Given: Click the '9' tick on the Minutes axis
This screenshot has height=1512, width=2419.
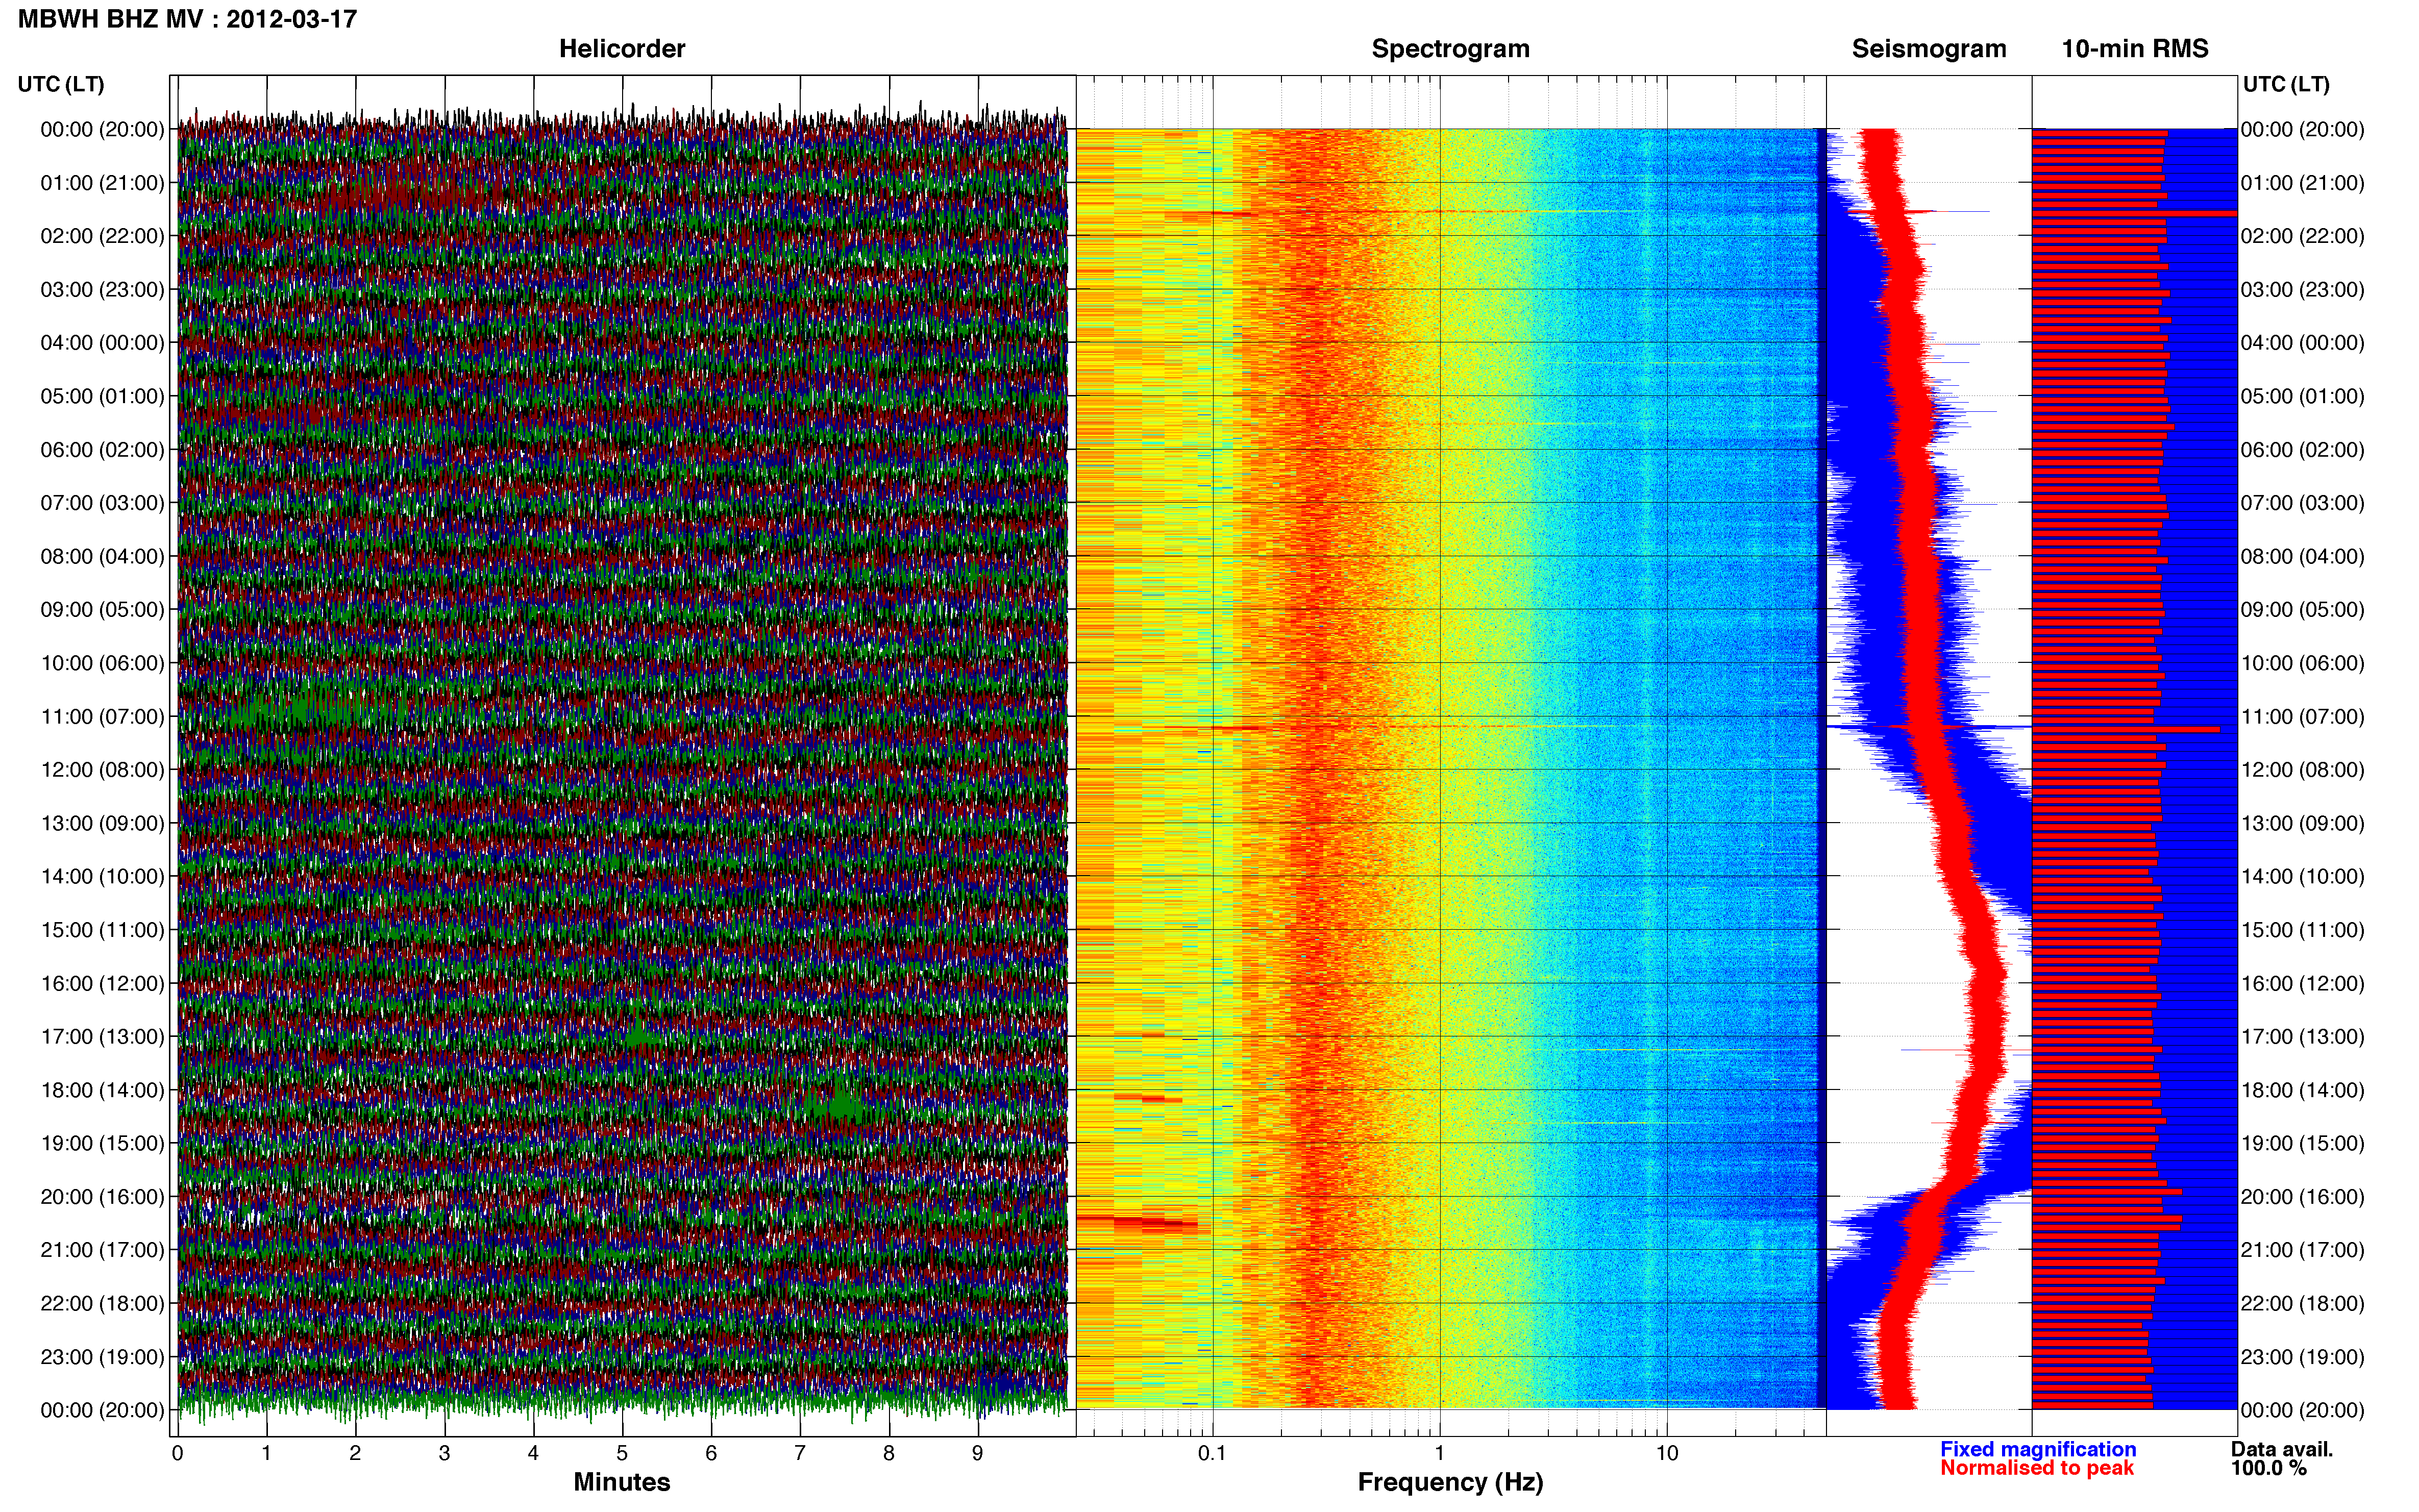Looking at the screenshot, I should pos(978,1453).
